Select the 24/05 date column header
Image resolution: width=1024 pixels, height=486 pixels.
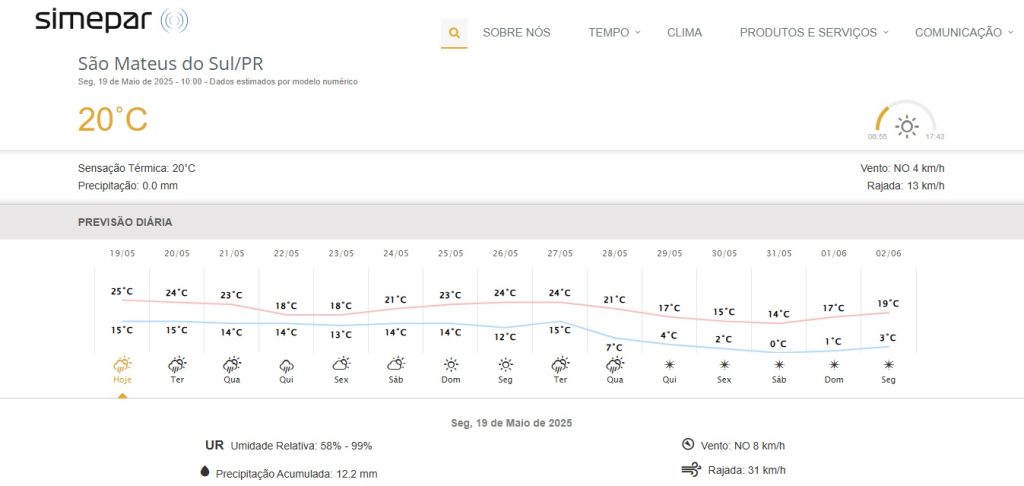(x=396, y=253)
